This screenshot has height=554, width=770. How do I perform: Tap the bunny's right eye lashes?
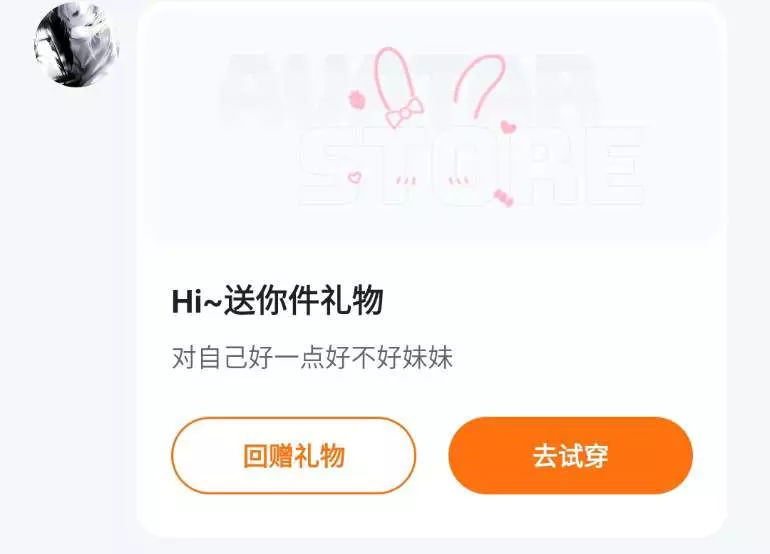[459, 180]
